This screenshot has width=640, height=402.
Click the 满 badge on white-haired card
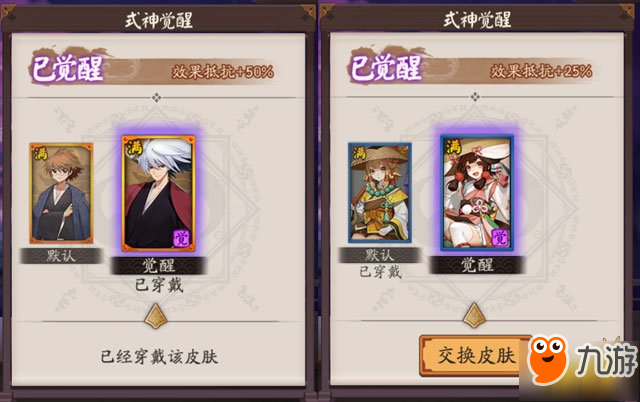(x=134, y=148)
